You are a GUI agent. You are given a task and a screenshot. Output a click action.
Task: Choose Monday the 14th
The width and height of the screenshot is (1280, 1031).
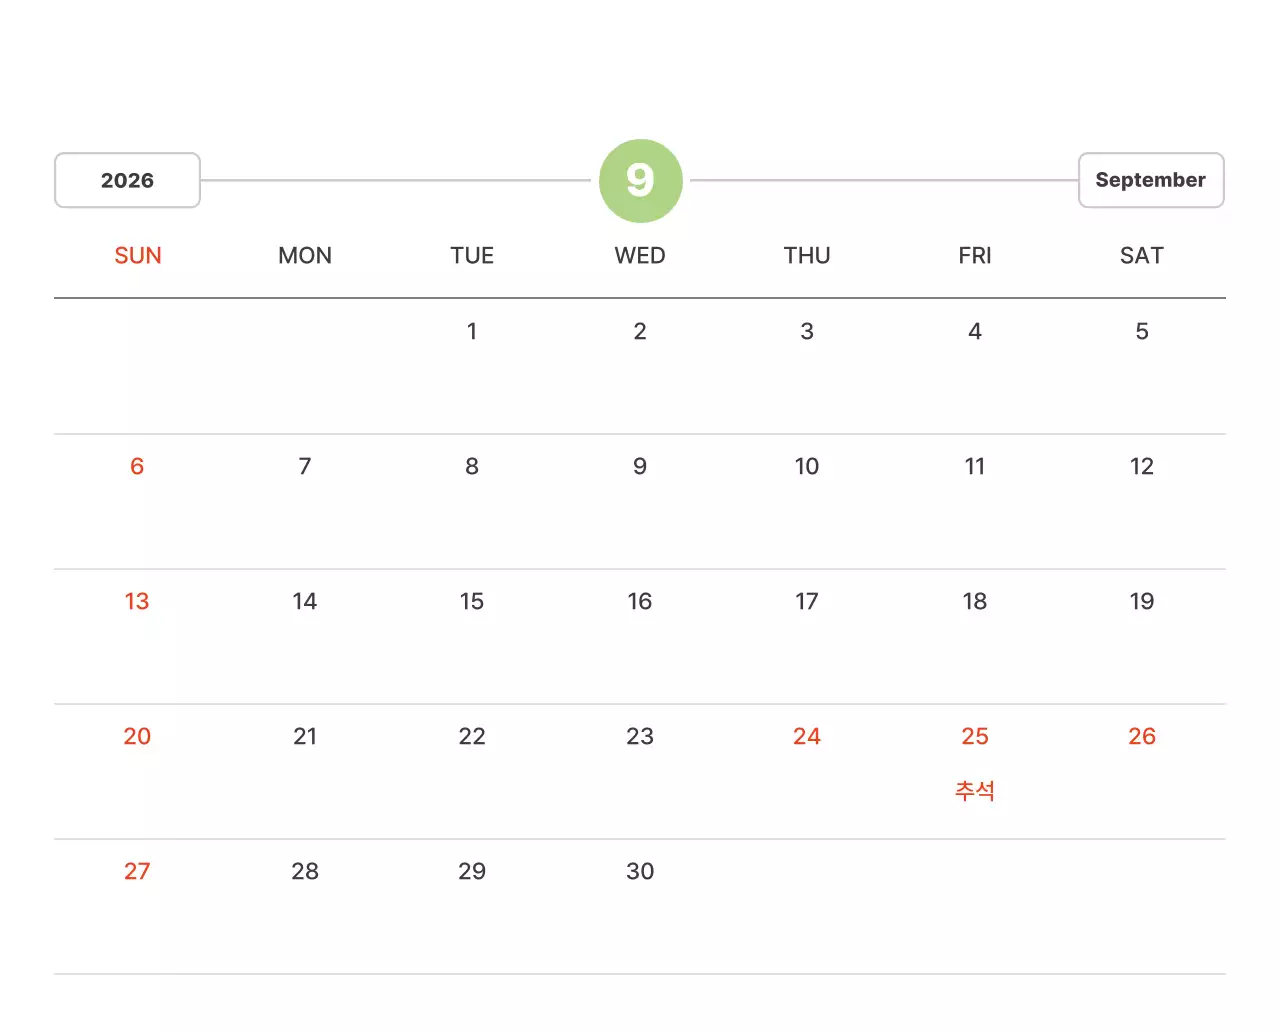tap(305, 602)
